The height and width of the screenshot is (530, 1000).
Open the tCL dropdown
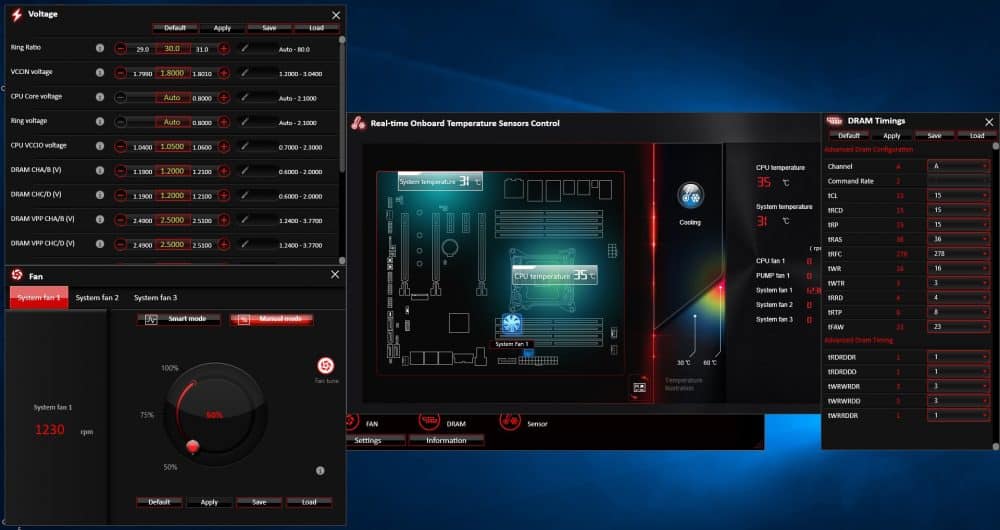959,196
